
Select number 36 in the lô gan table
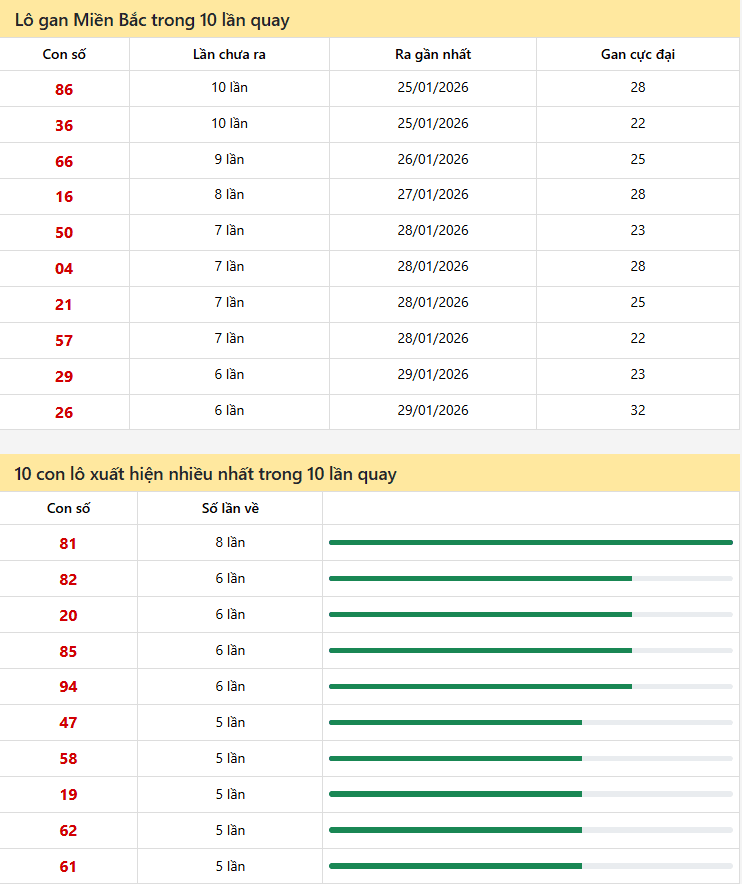pos(64,125)
